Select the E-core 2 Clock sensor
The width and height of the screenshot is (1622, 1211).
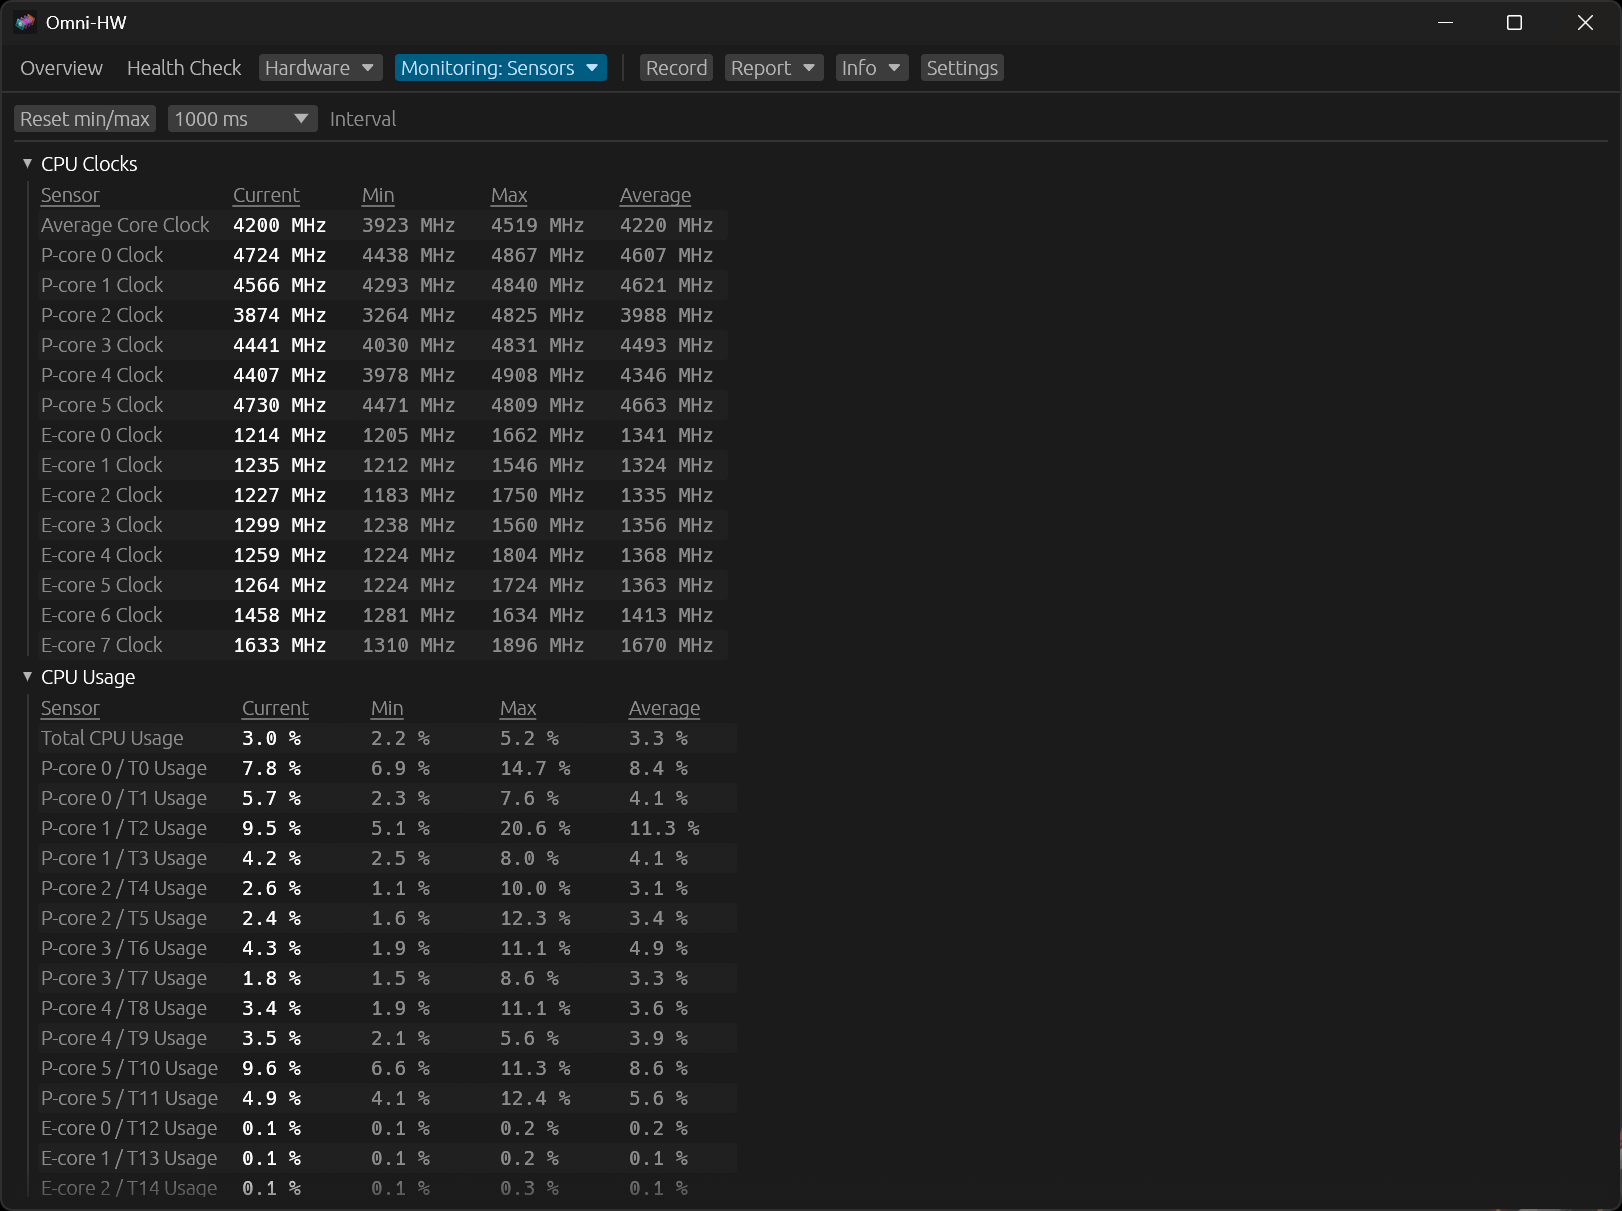(382, 495)
